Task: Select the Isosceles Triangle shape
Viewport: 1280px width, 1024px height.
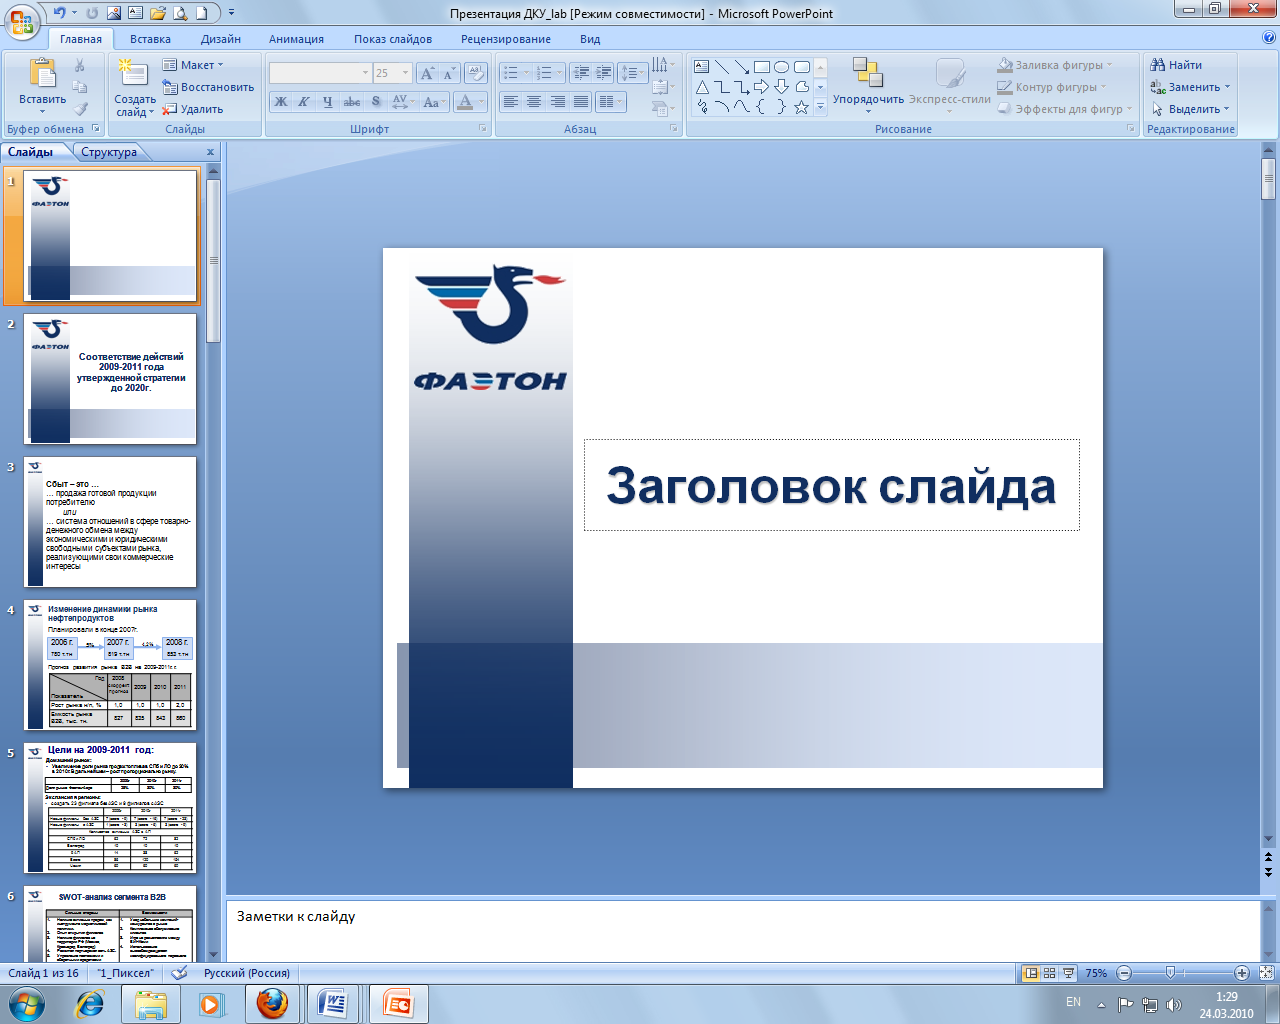Action: (702, 87)
